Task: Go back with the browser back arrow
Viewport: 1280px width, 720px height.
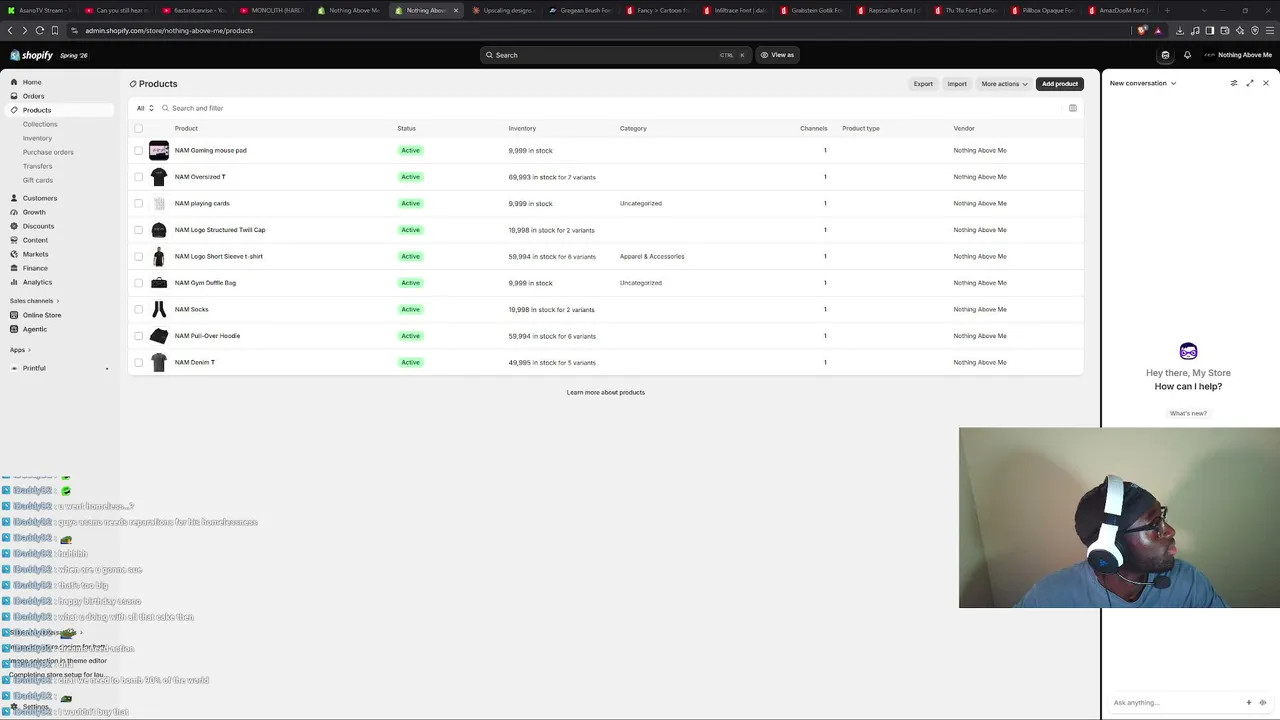Action: point(10,30)
